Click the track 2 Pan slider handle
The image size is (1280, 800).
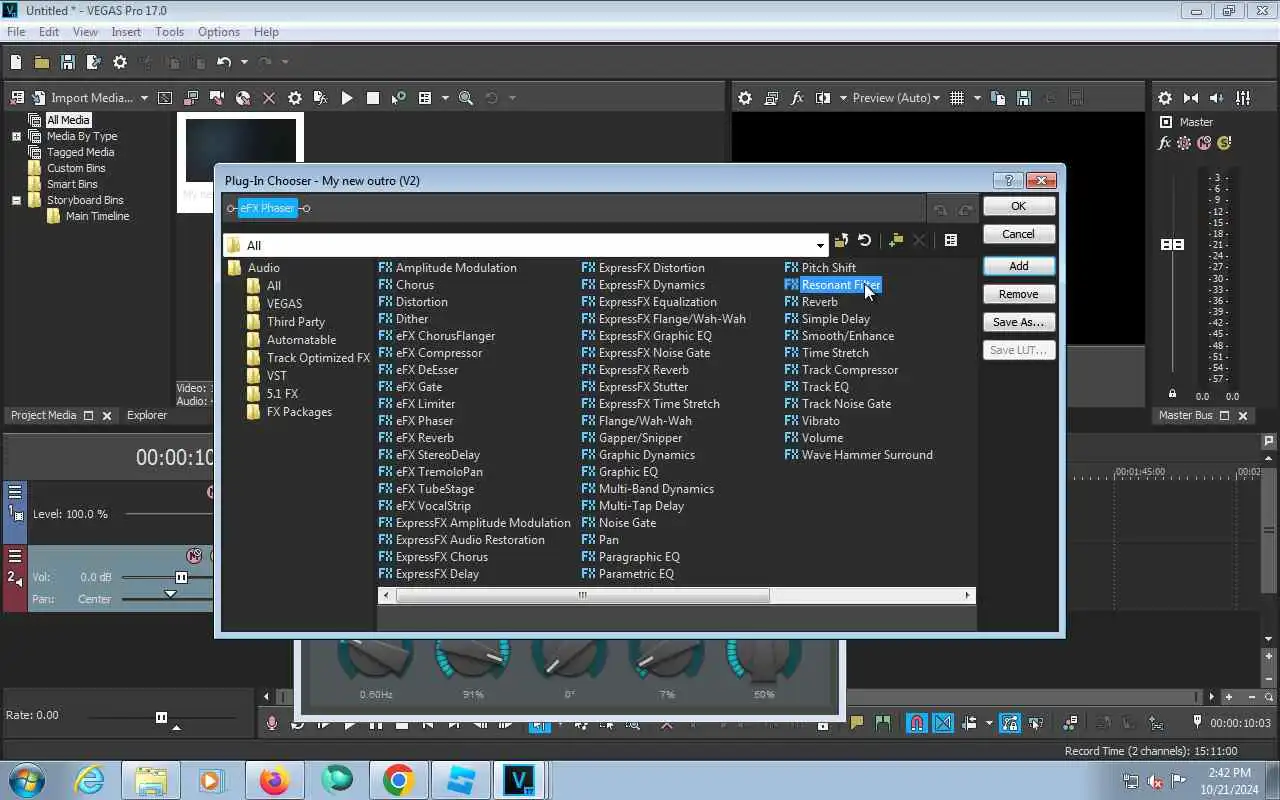[170, 594]
